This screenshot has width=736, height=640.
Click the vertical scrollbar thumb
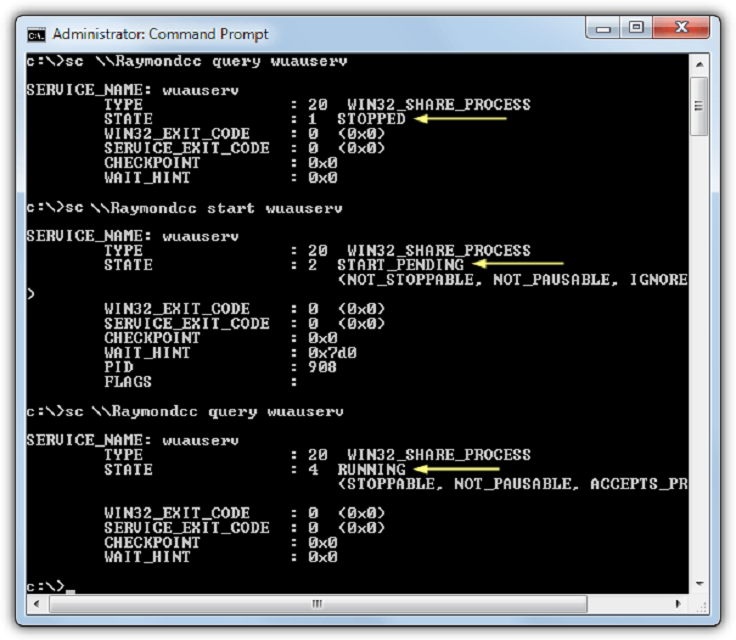click(x=699, y=106)
